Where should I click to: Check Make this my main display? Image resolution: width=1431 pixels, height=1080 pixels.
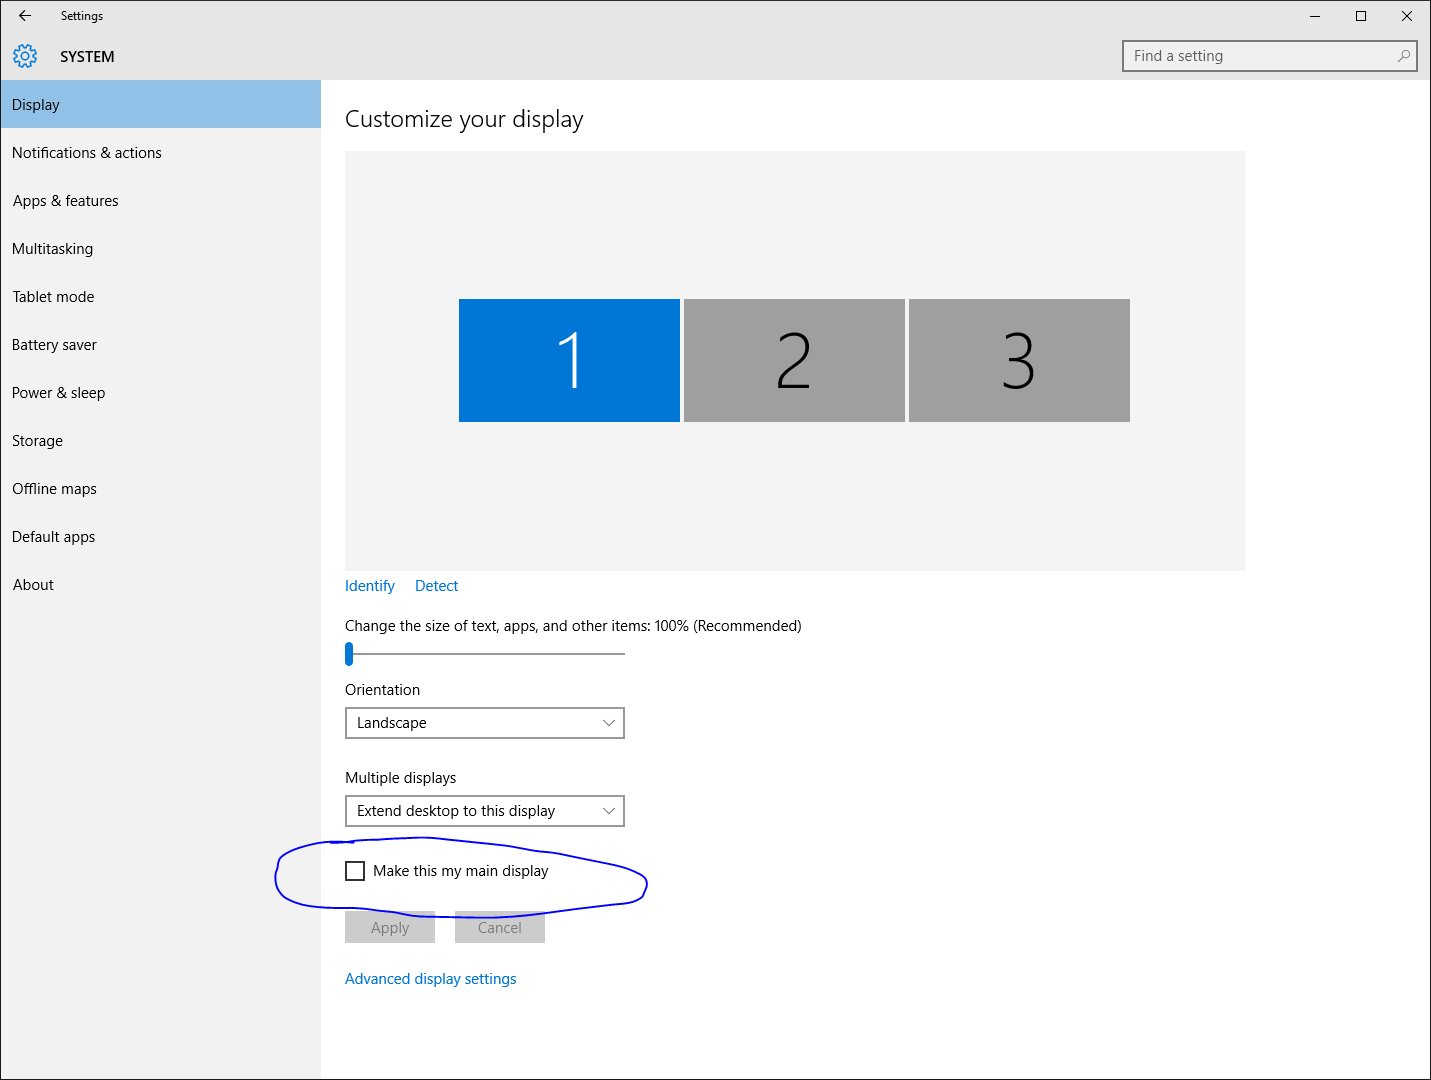click(355, 871)
